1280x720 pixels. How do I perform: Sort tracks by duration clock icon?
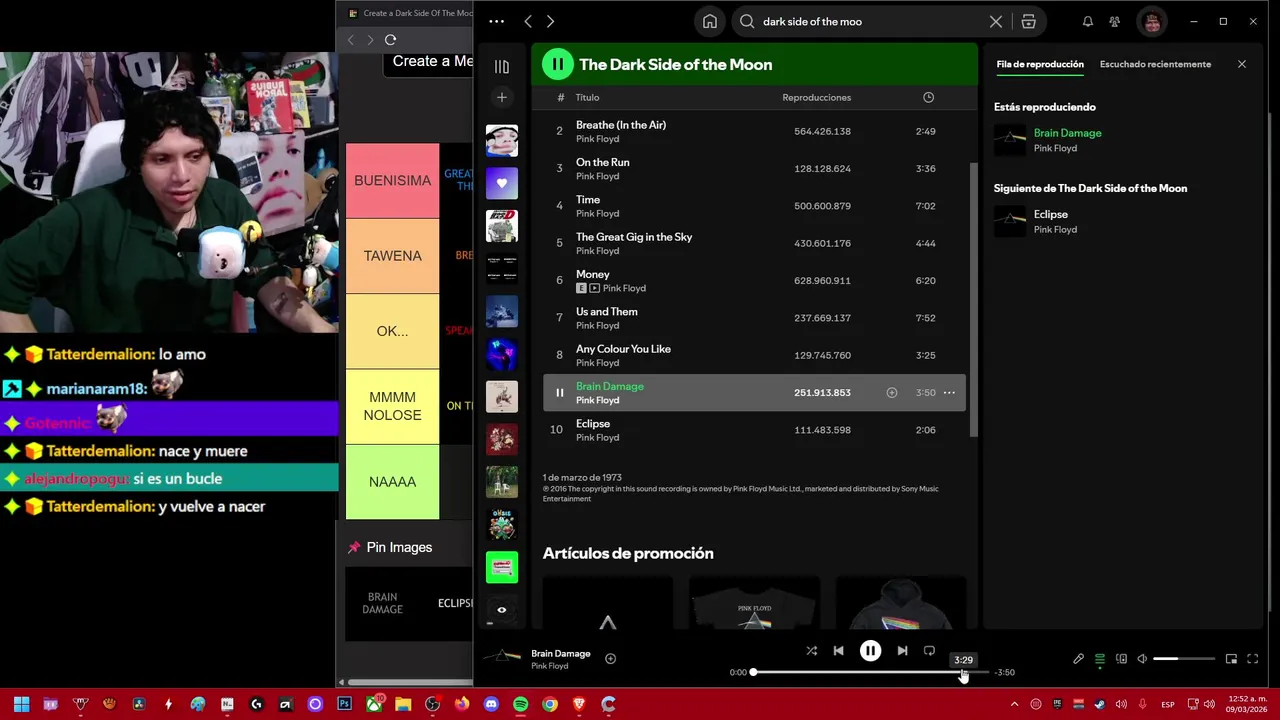928,97
